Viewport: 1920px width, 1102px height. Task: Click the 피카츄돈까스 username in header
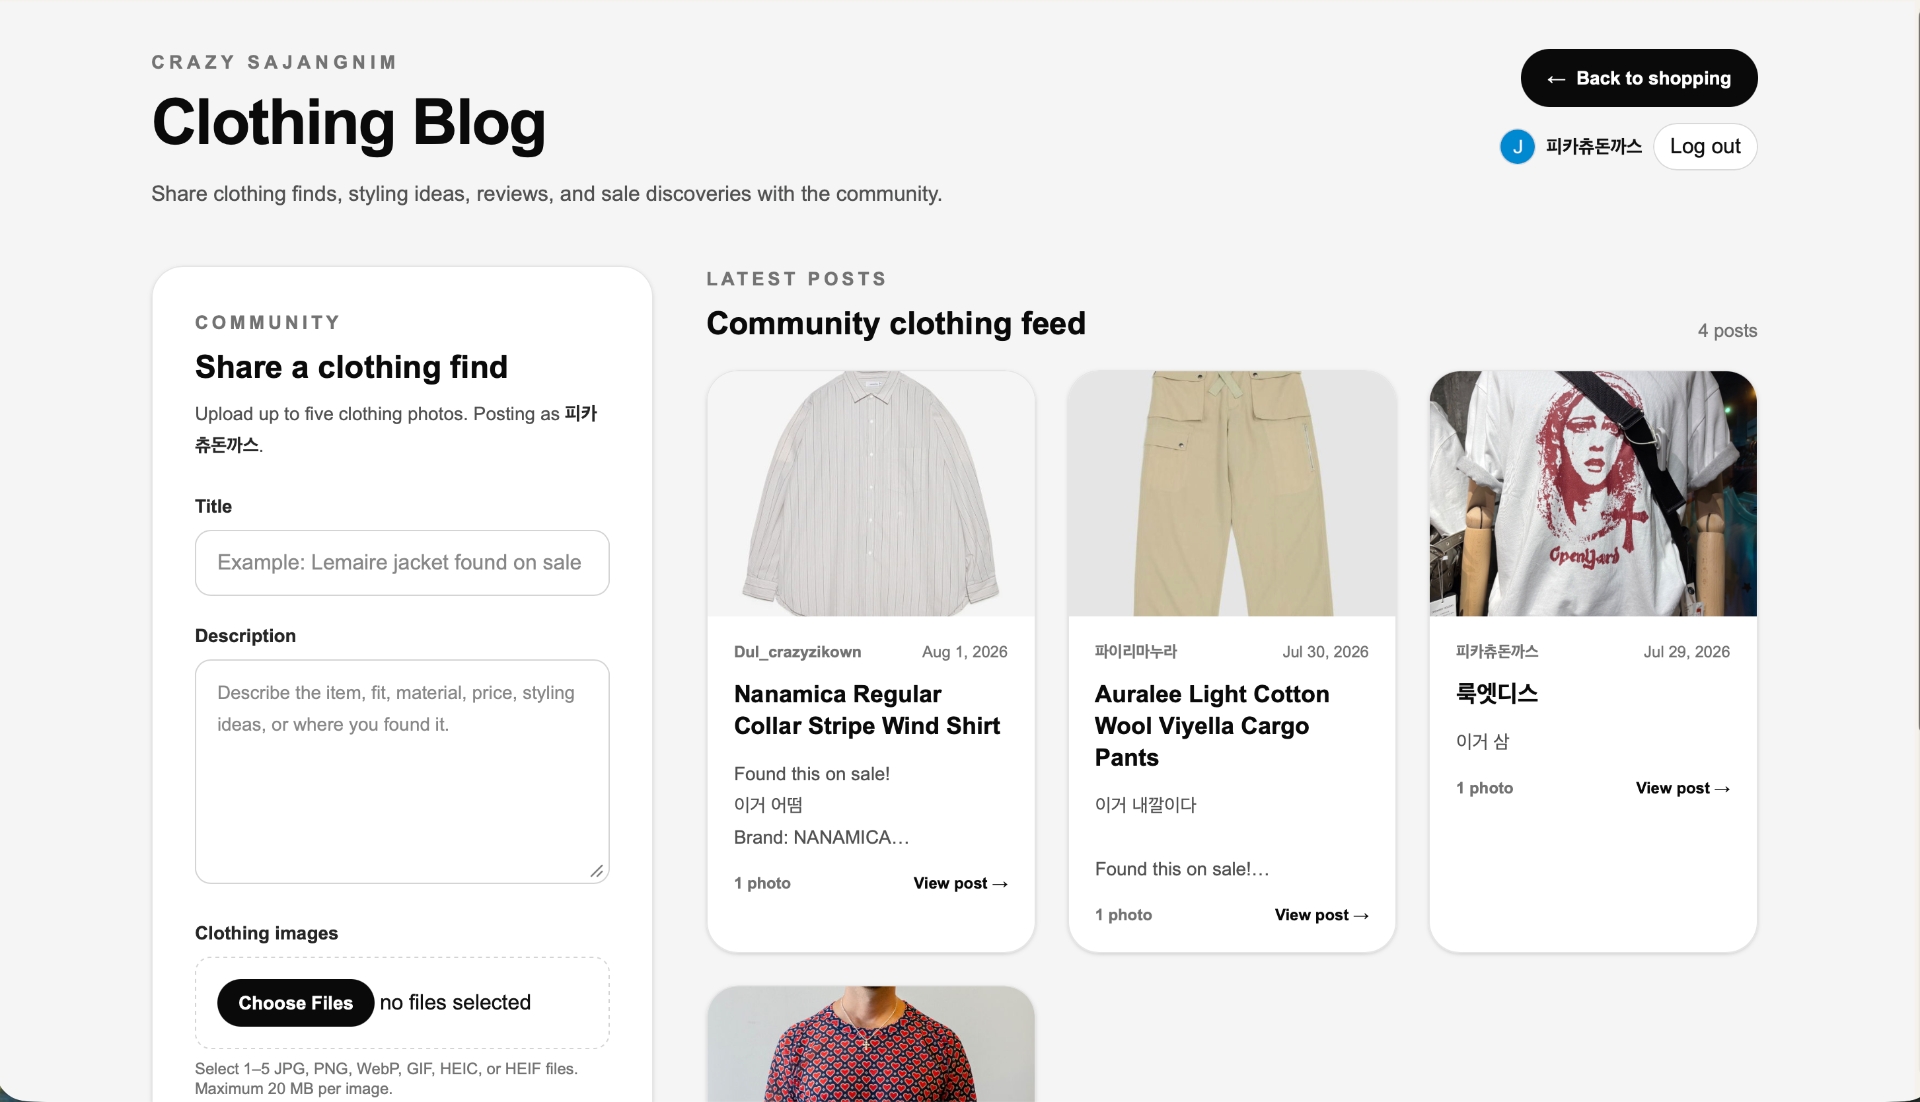(1594, 147)
